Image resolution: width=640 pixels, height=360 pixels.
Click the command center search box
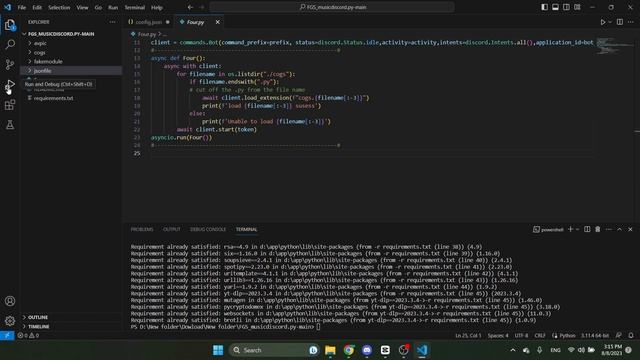332,7
